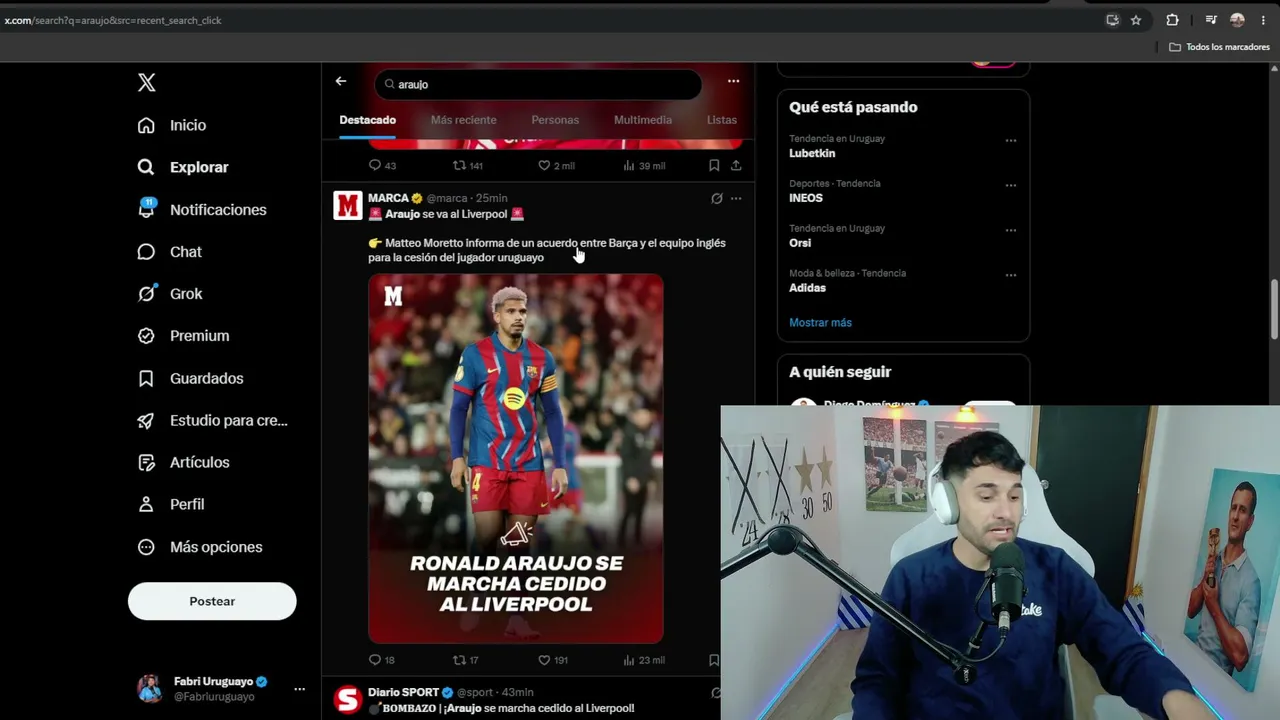1280x720 pixels.
Task: Click the 25min timestamp on MARCA tweet
Action: click(x=491, y=198)
